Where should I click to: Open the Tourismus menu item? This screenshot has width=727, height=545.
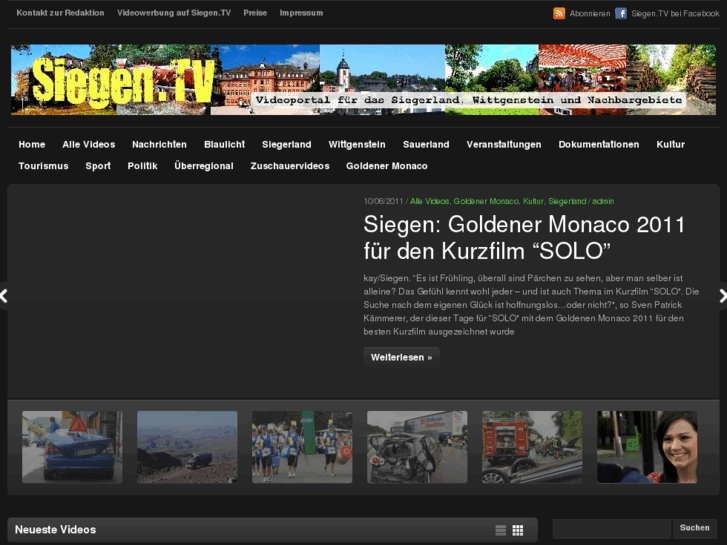point(44,166)
